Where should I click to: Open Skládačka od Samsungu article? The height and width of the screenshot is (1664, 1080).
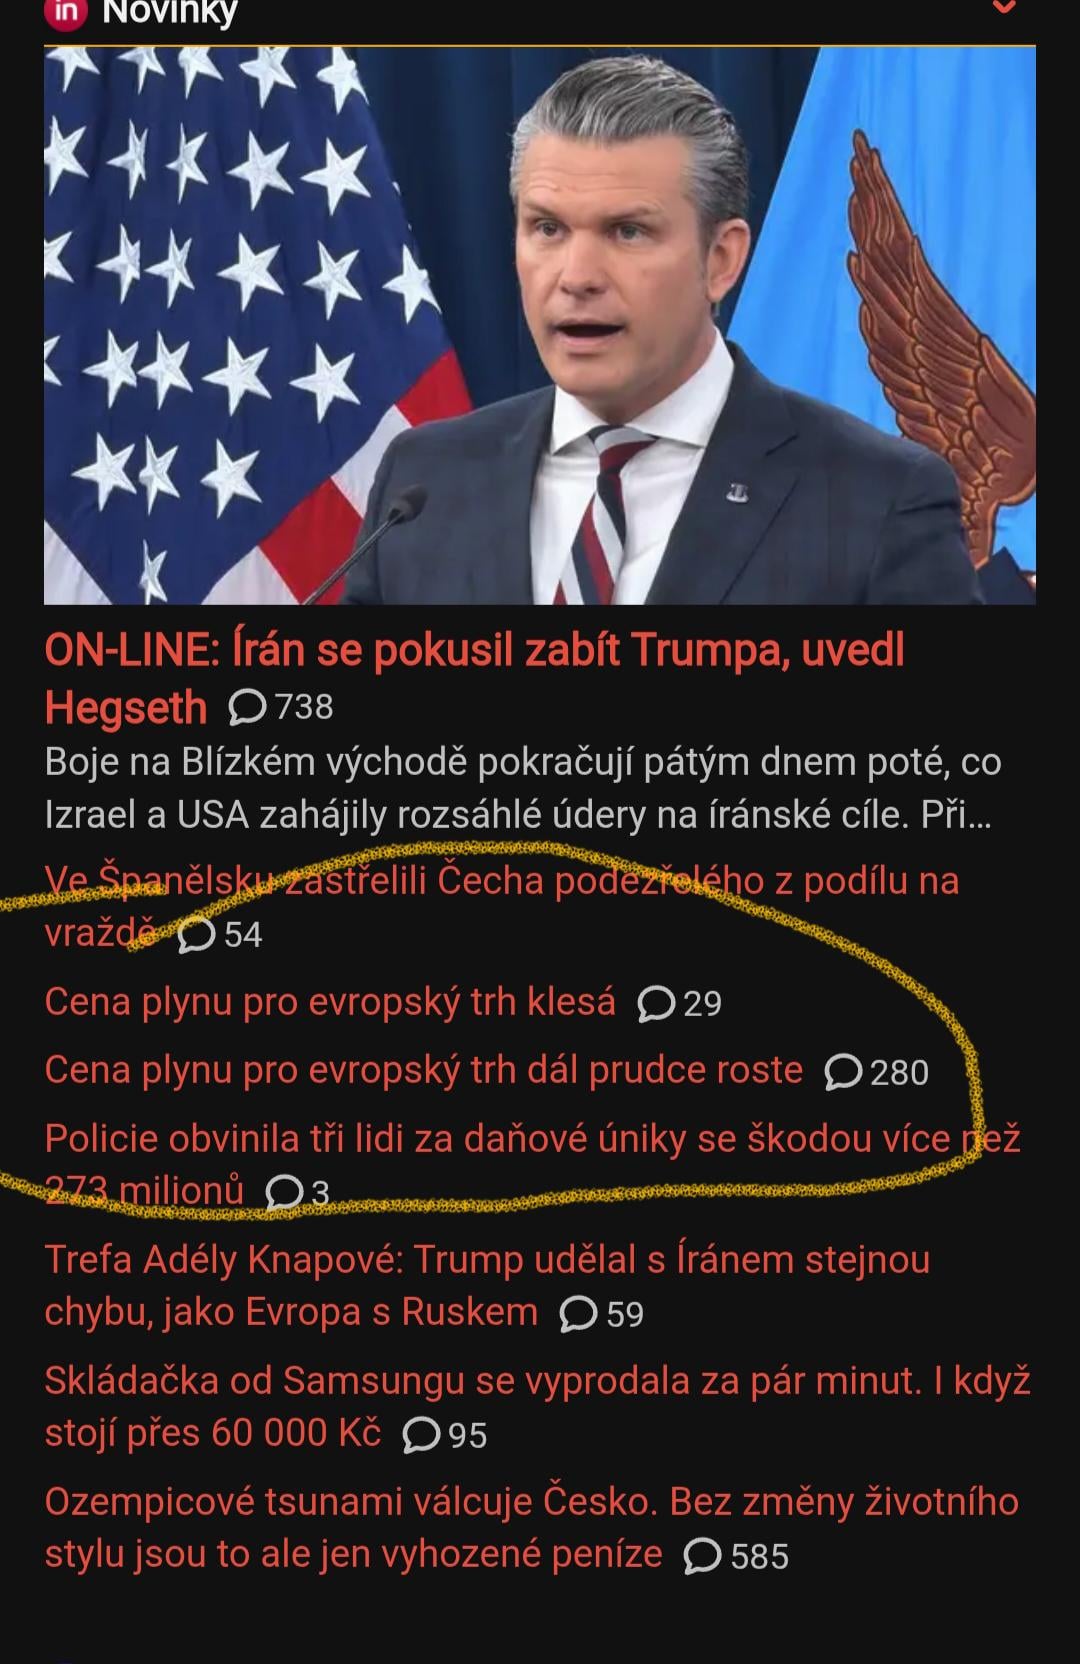[x=537, y=1407]
